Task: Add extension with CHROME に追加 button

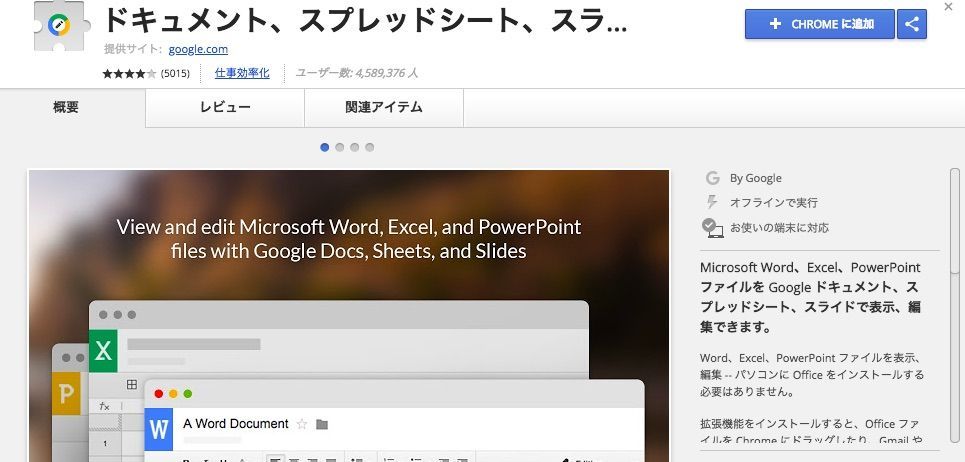Action: coord(820,25)
